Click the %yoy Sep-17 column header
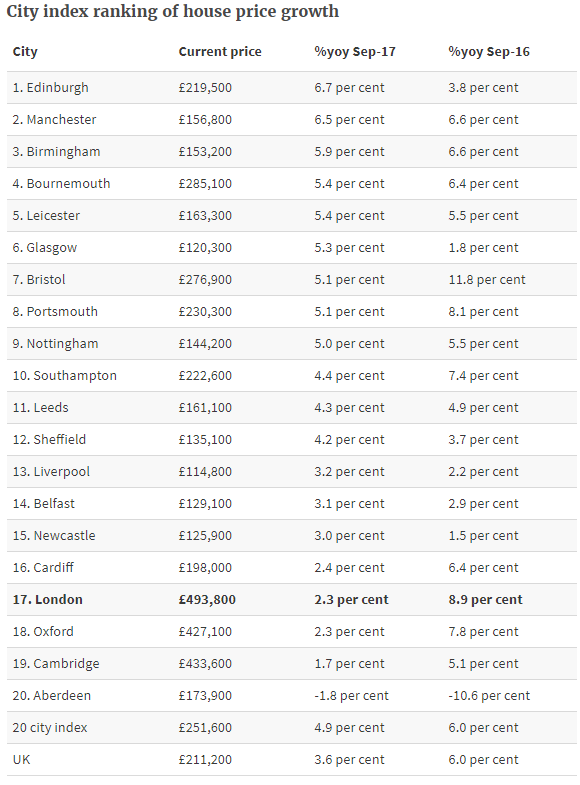This screenshot has height=785, width=580. pyautogui.click(x=355, y=52)
